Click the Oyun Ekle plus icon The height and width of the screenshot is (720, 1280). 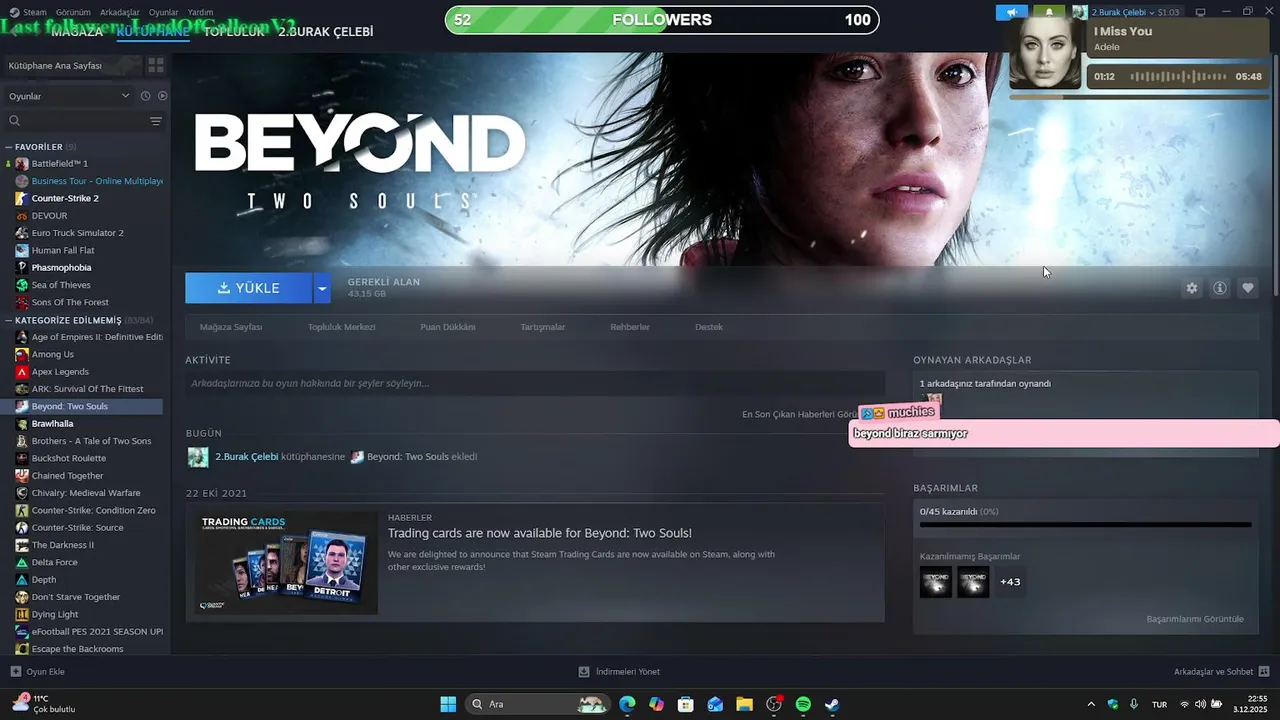[15, 671]
